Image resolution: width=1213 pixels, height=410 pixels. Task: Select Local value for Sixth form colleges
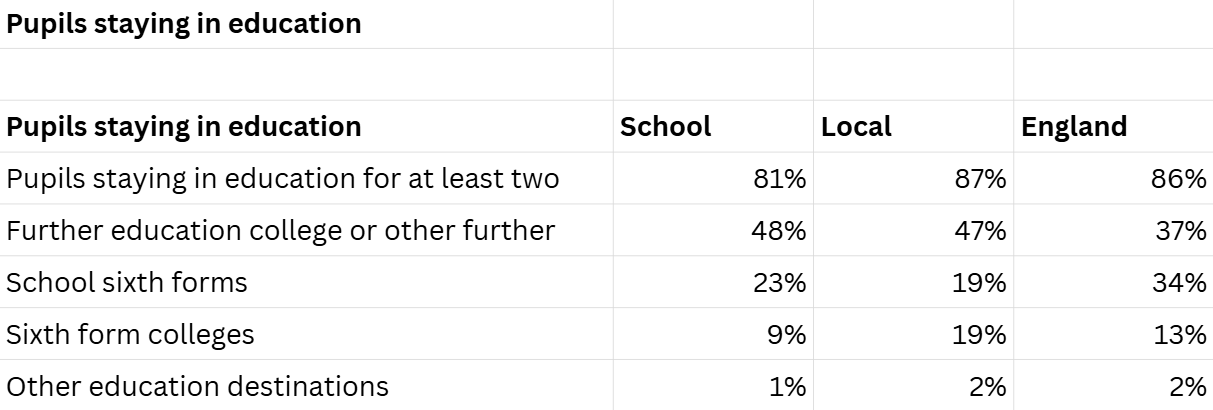[x=979, y=335]
